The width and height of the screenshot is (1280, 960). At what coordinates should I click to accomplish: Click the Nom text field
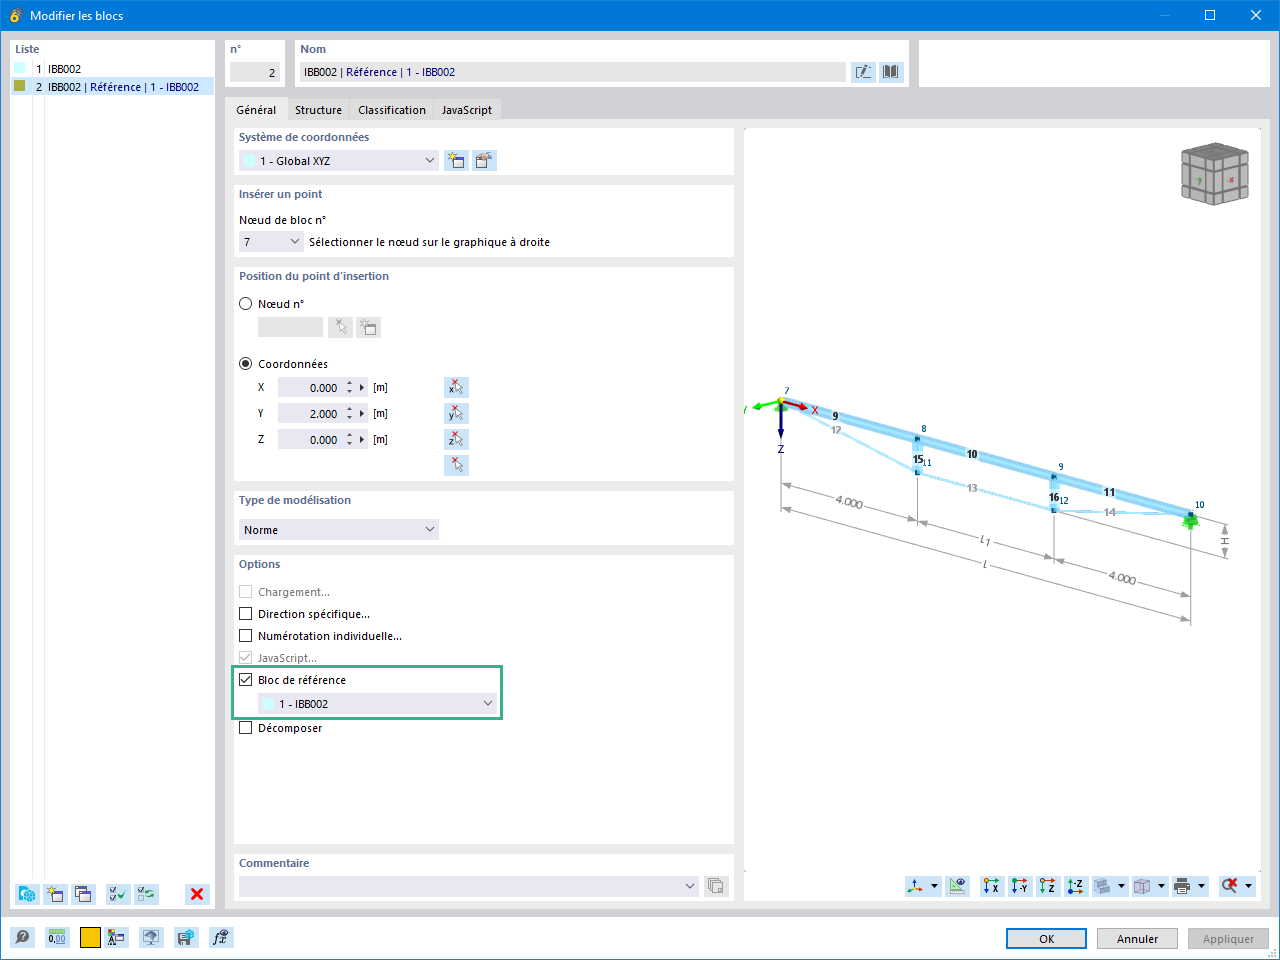coord(572,72)
